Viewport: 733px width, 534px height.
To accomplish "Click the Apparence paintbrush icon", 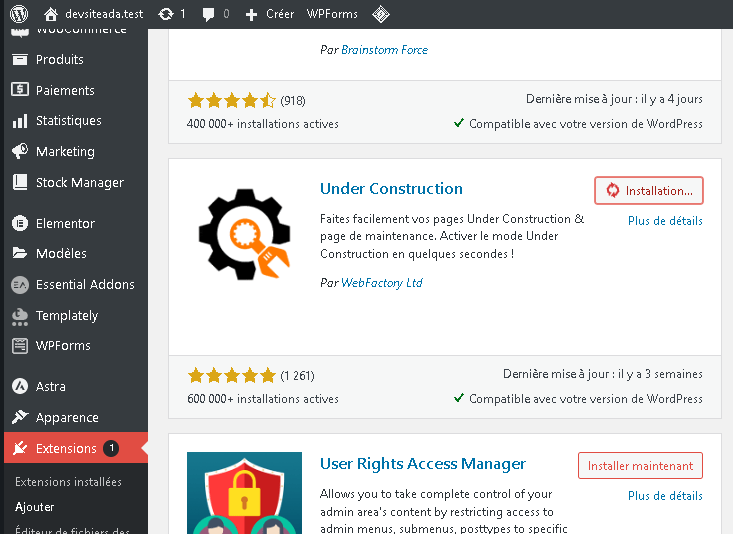I will point(20,417).
